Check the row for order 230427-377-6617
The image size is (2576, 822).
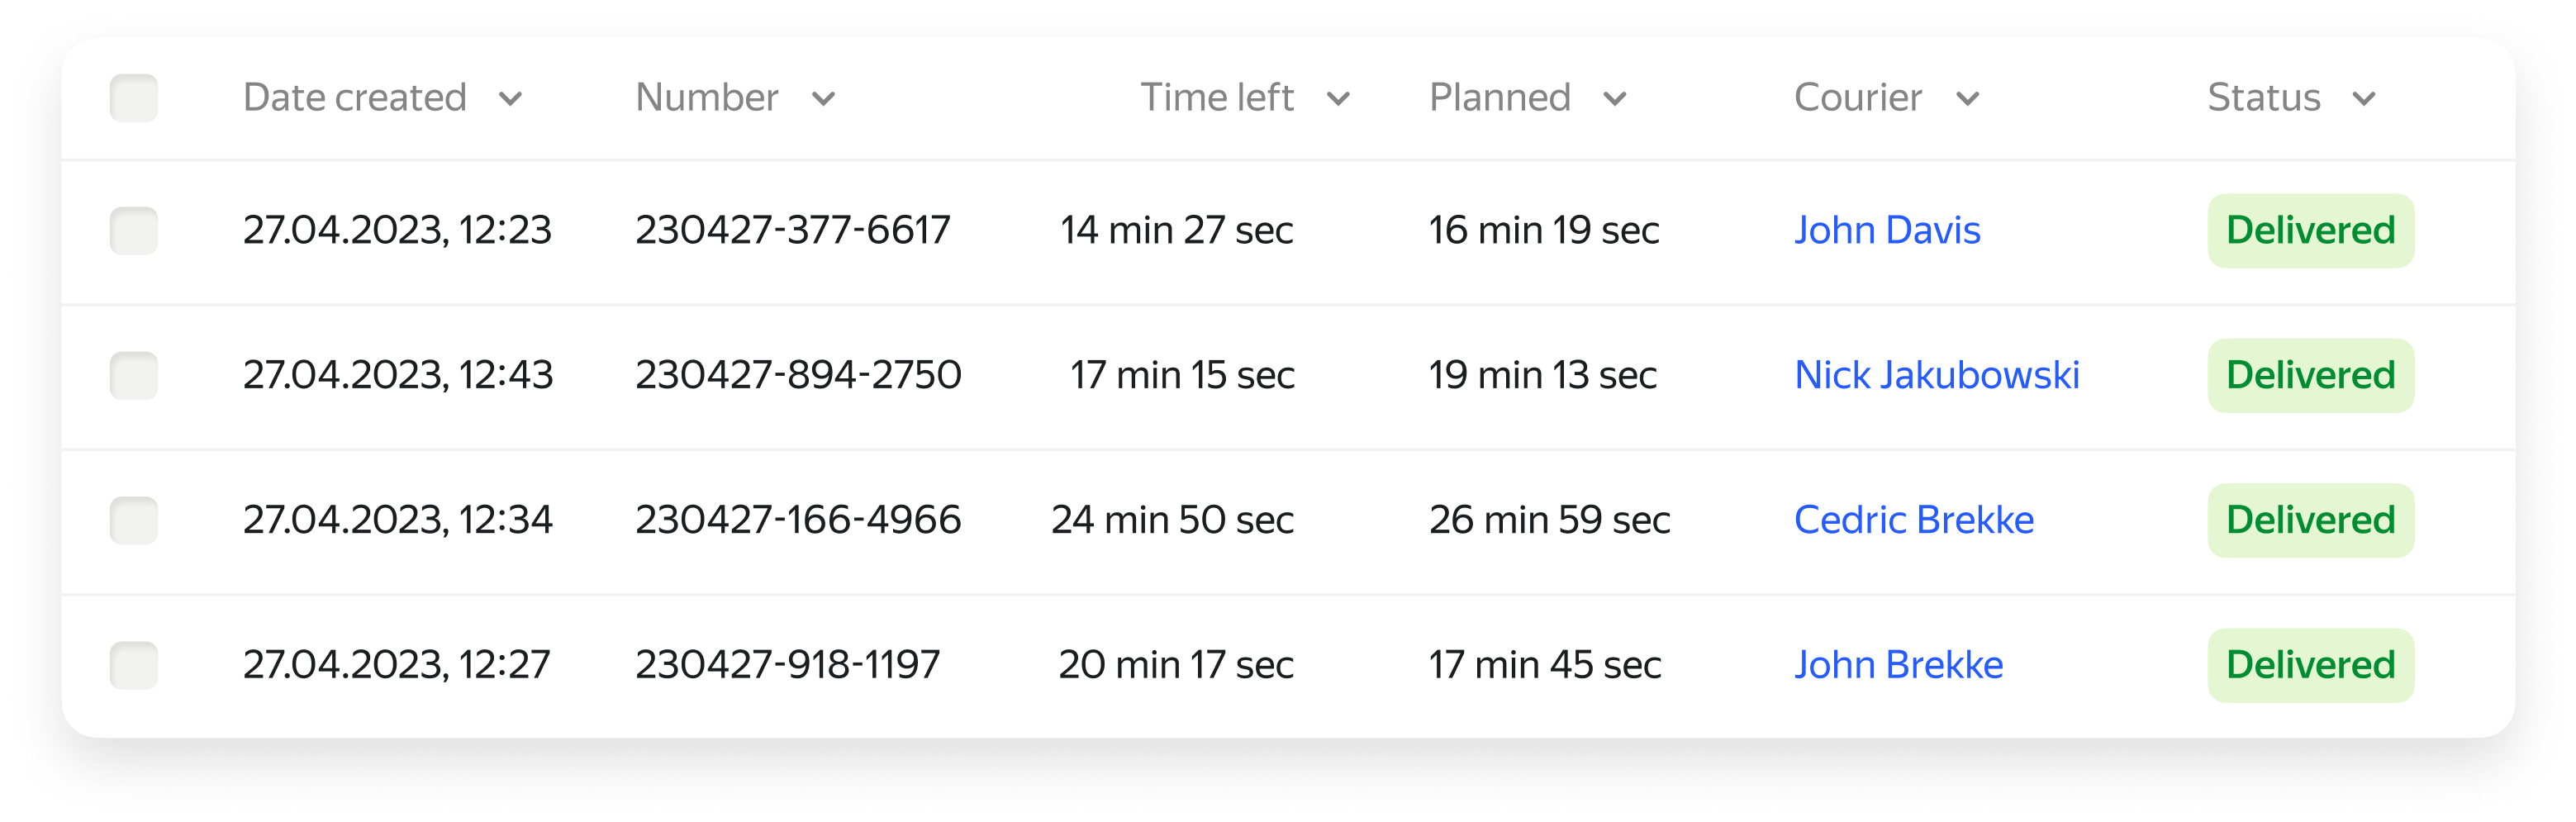134,231
